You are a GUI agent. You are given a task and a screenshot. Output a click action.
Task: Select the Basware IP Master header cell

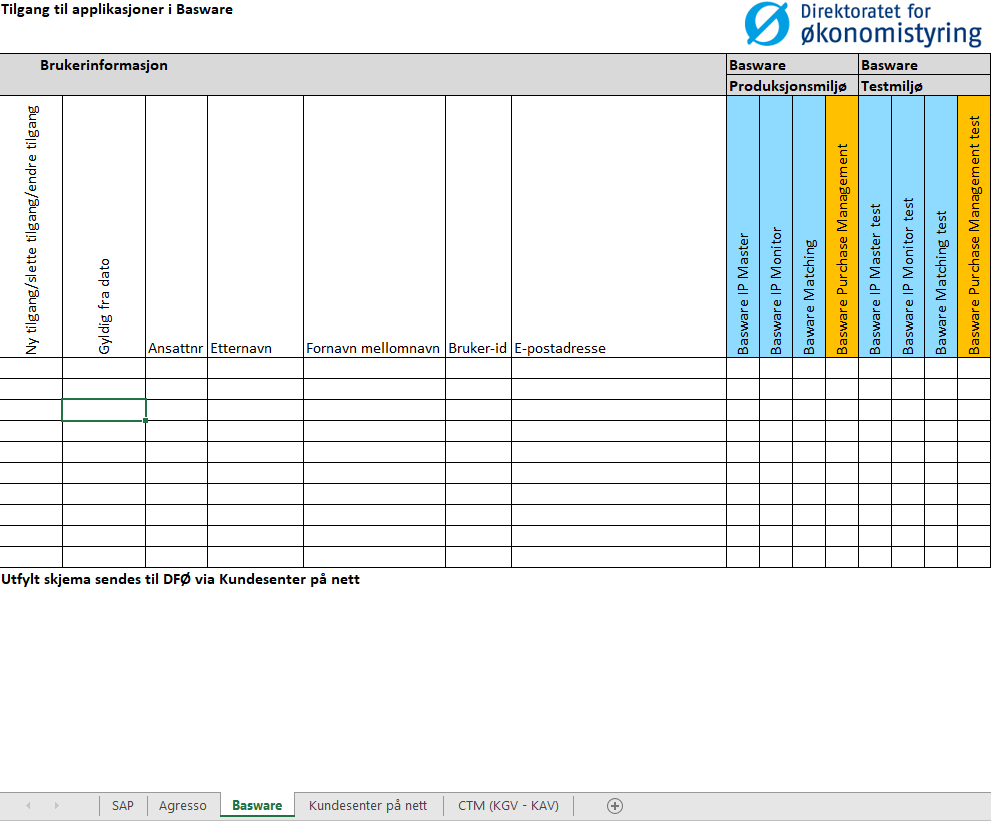coord(743,227)
